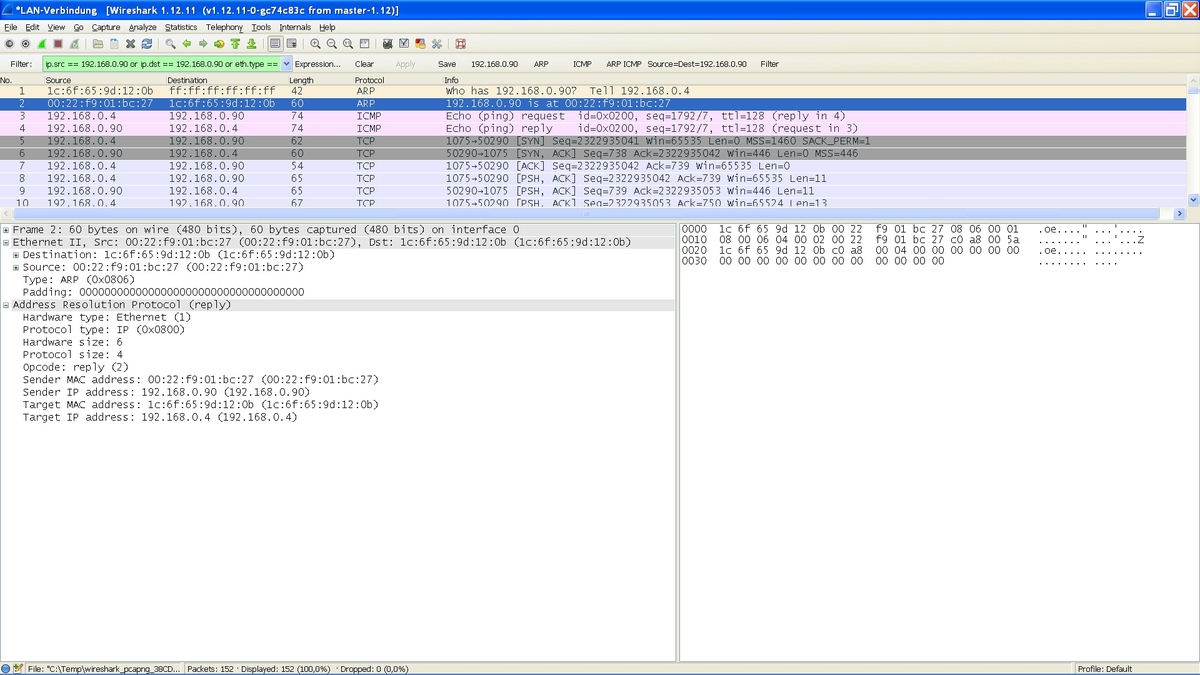The width and height of the screenshot is (1200, 675).
Task: Select 'Target IP address: 192.168.0.4' line
Action: [160, 417]
